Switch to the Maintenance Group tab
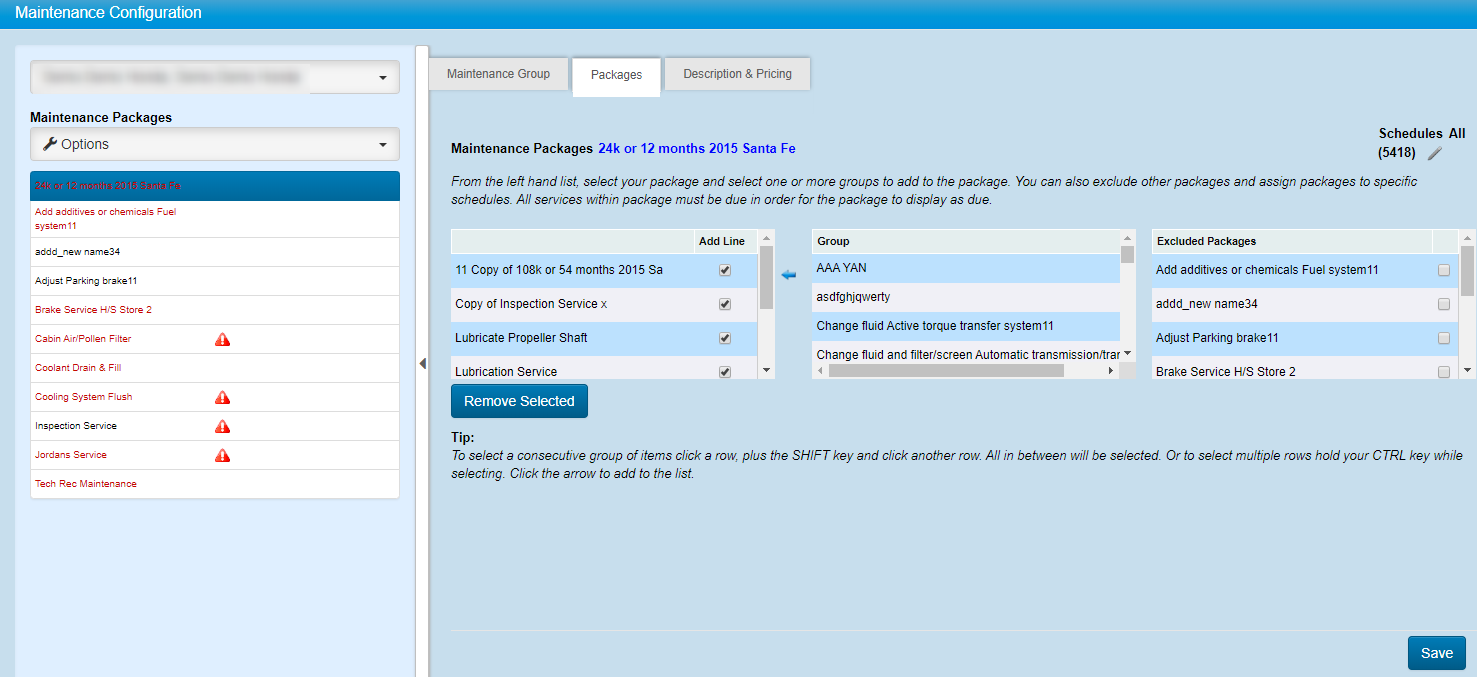 (498, 74)
